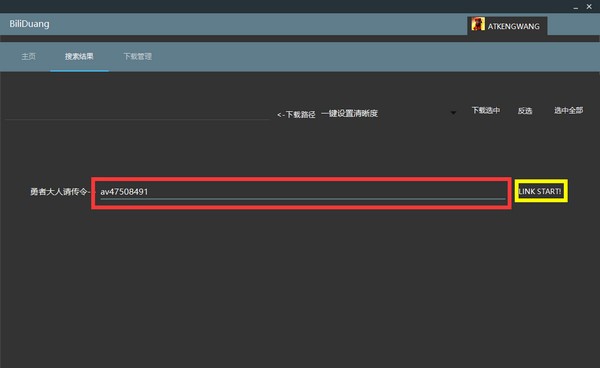Invert selection with 反选
The width and height of the screenshot is (600, 368).
[525, 111]
